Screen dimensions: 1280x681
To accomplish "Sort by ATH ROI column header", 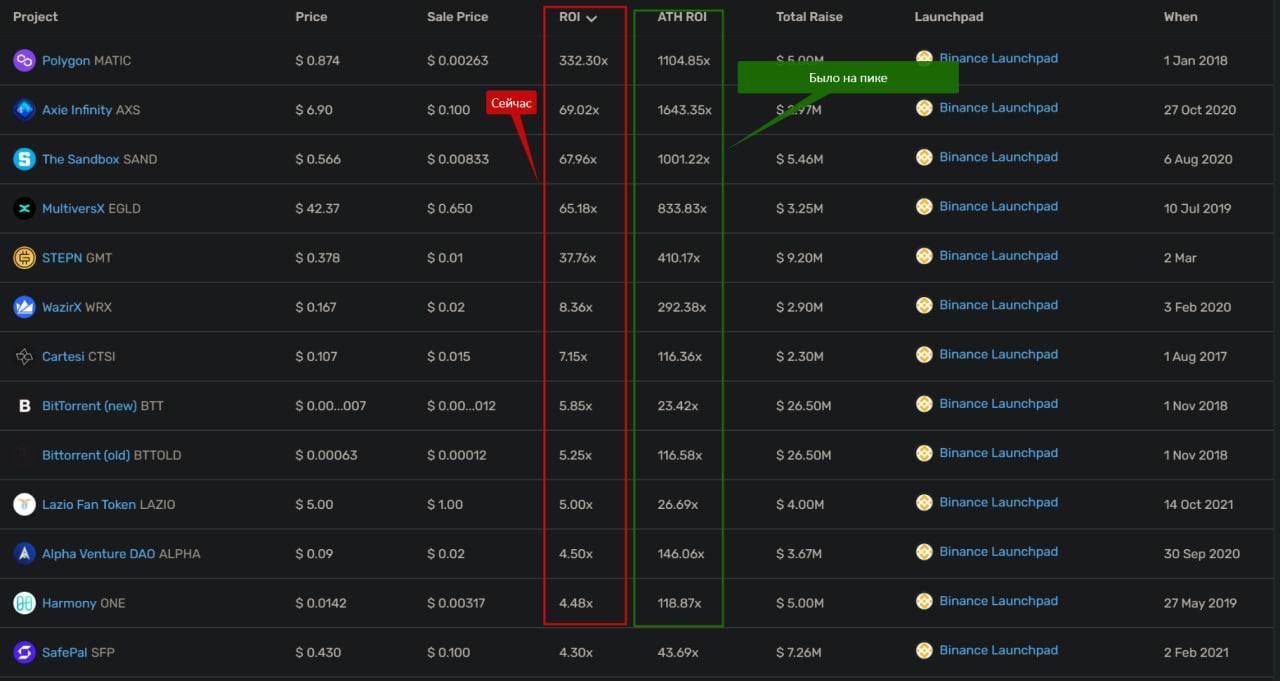I will click(x=682, y=17).
